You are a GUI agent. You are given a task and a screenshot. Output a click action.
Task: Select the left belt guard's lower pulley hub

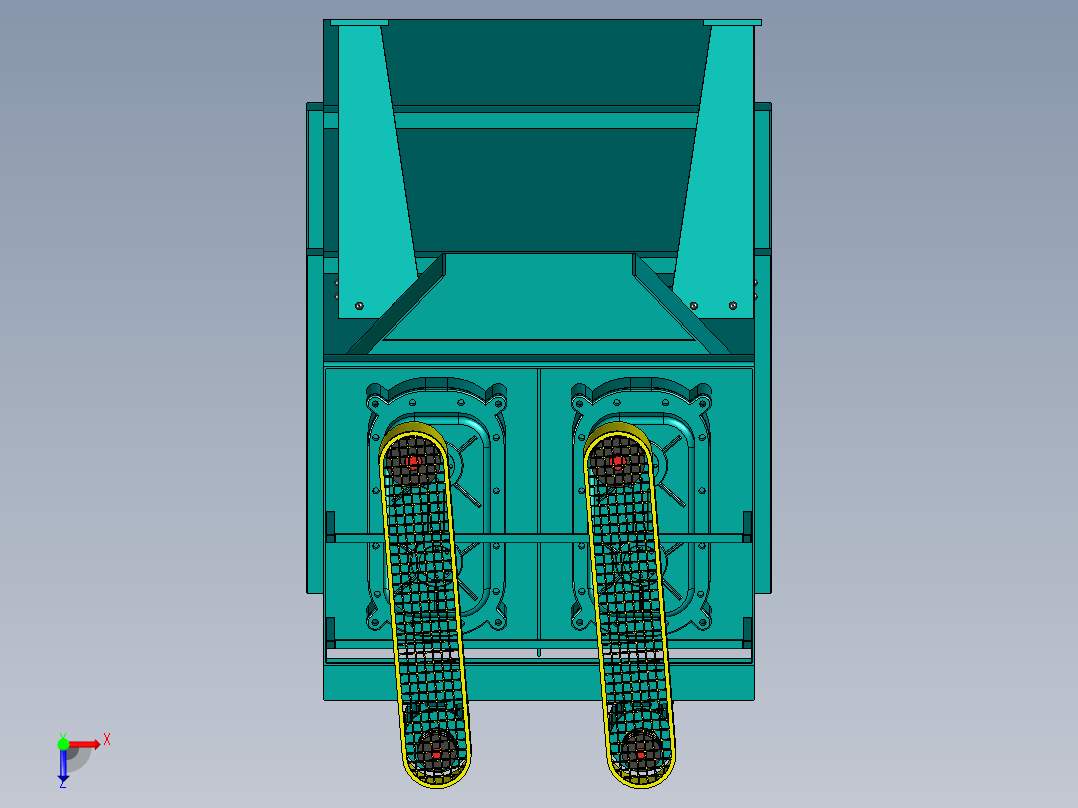[436, 754]
